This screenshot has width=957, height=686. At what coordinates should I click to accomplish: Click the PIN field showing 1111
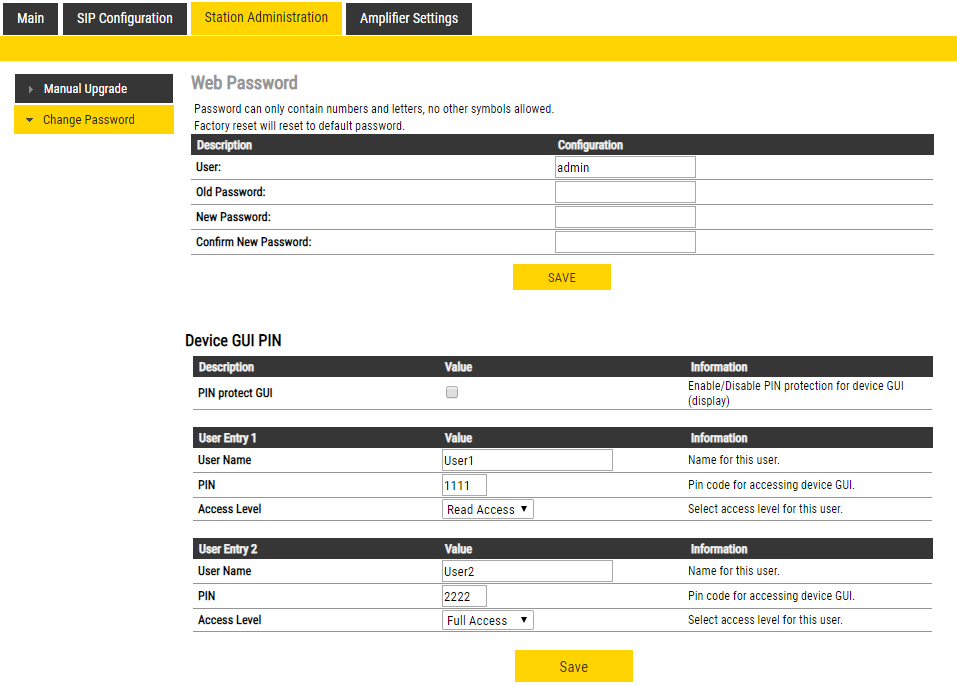(x=464, y=485)
